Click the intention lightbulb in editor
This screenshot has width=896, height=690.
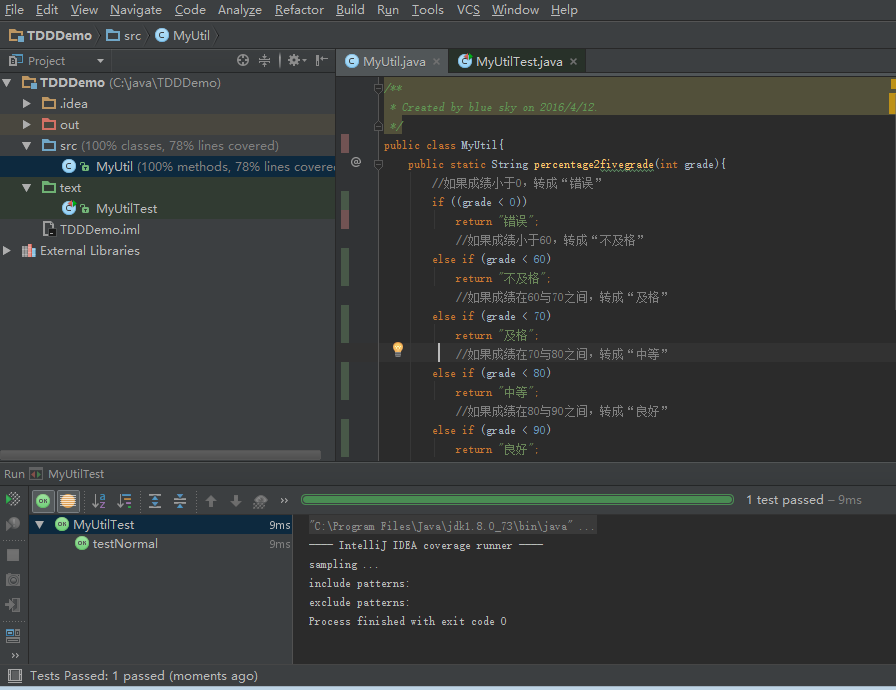pyautogui.click(x=398, y=349)
